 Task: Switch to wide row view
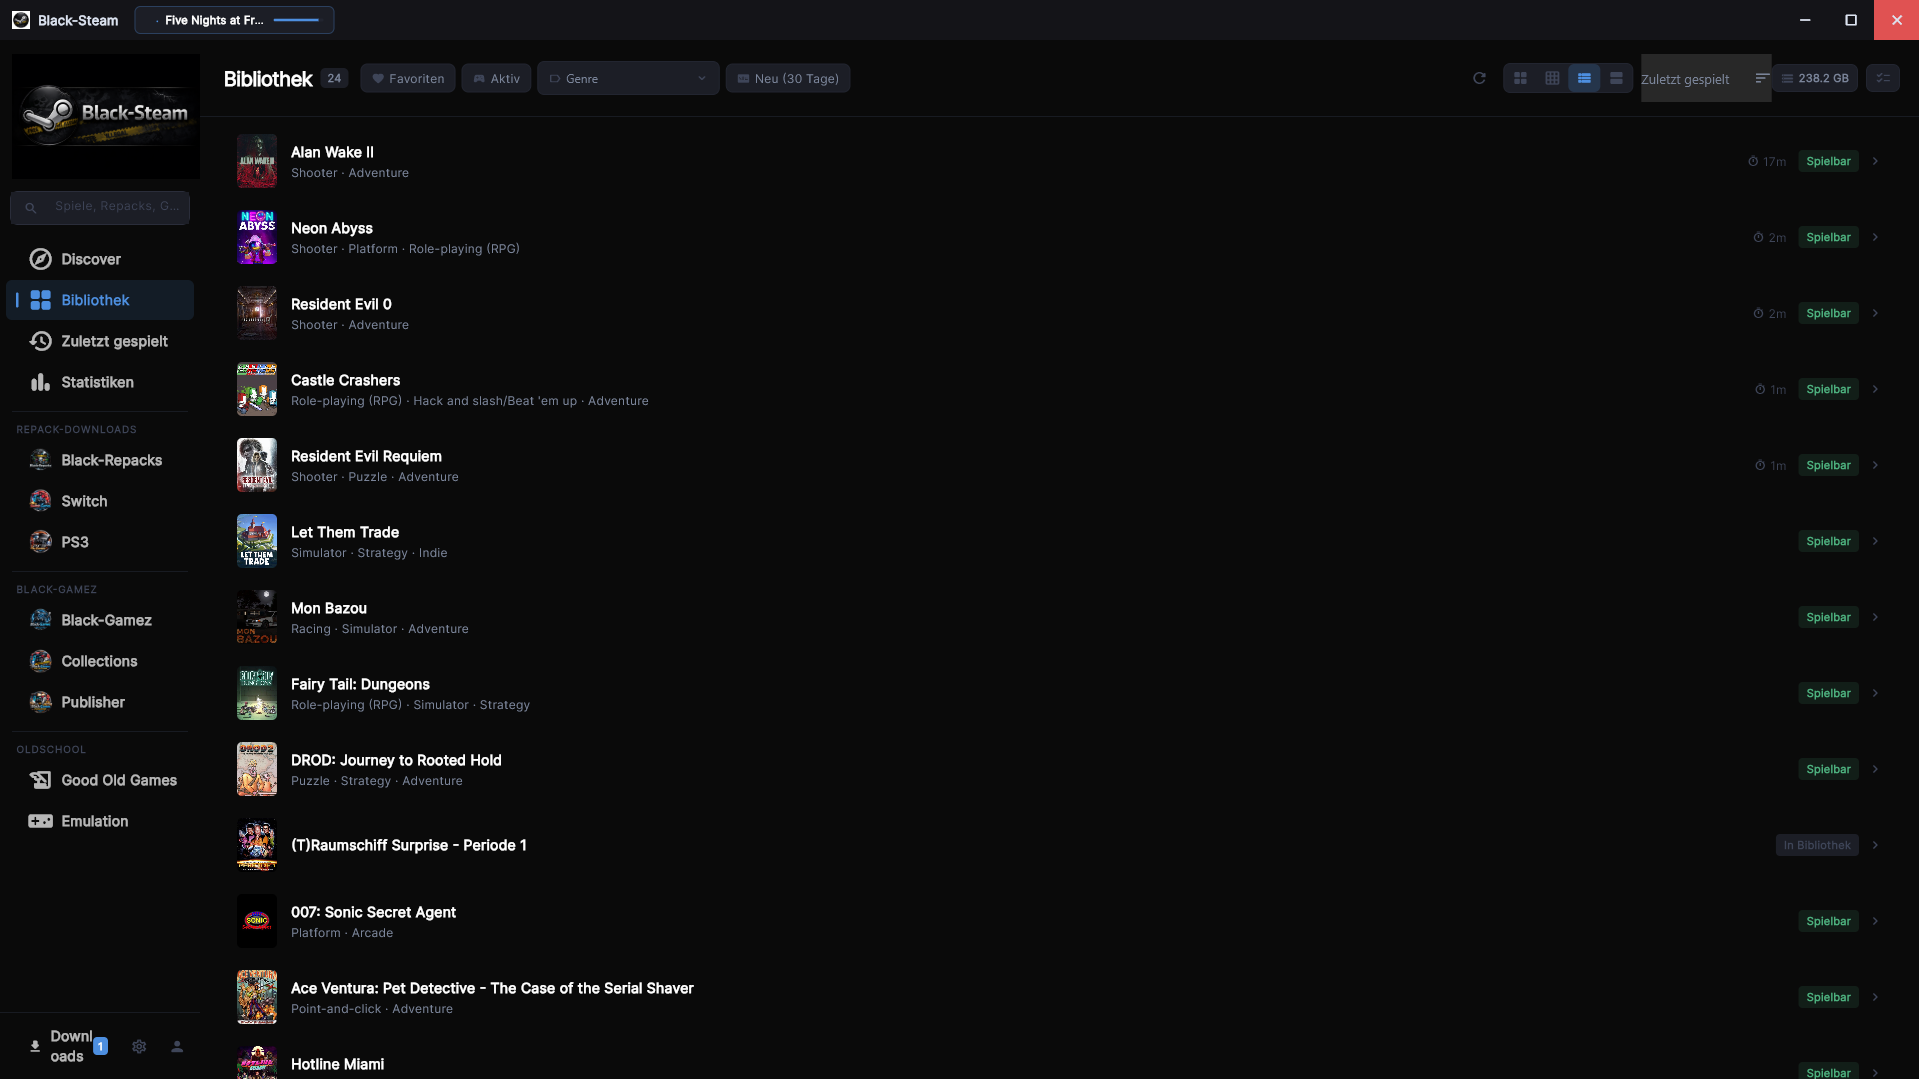pos(1616,78)
